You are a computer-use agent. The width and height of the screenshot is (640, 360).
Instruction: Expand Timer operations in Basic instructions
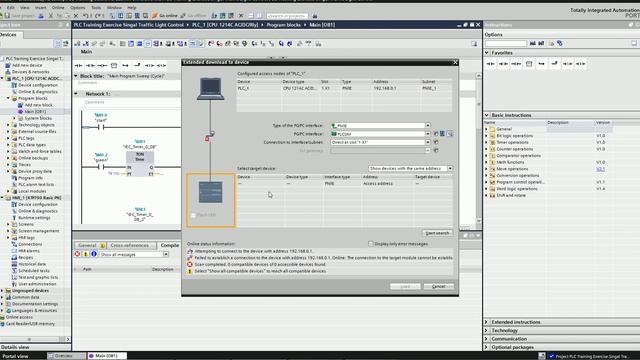[x=486, y=142]
